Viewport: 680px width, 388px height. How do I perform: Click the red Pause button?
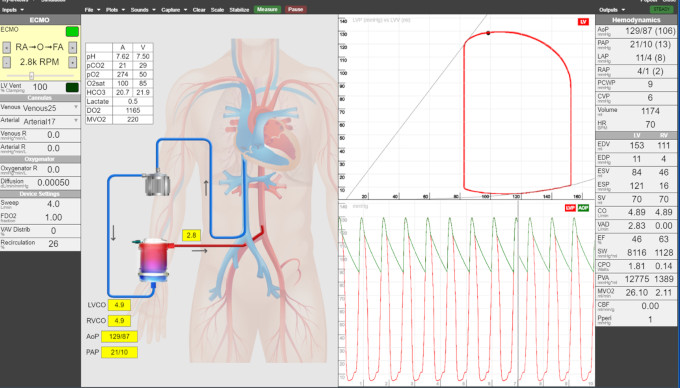(x=296, y=9)
